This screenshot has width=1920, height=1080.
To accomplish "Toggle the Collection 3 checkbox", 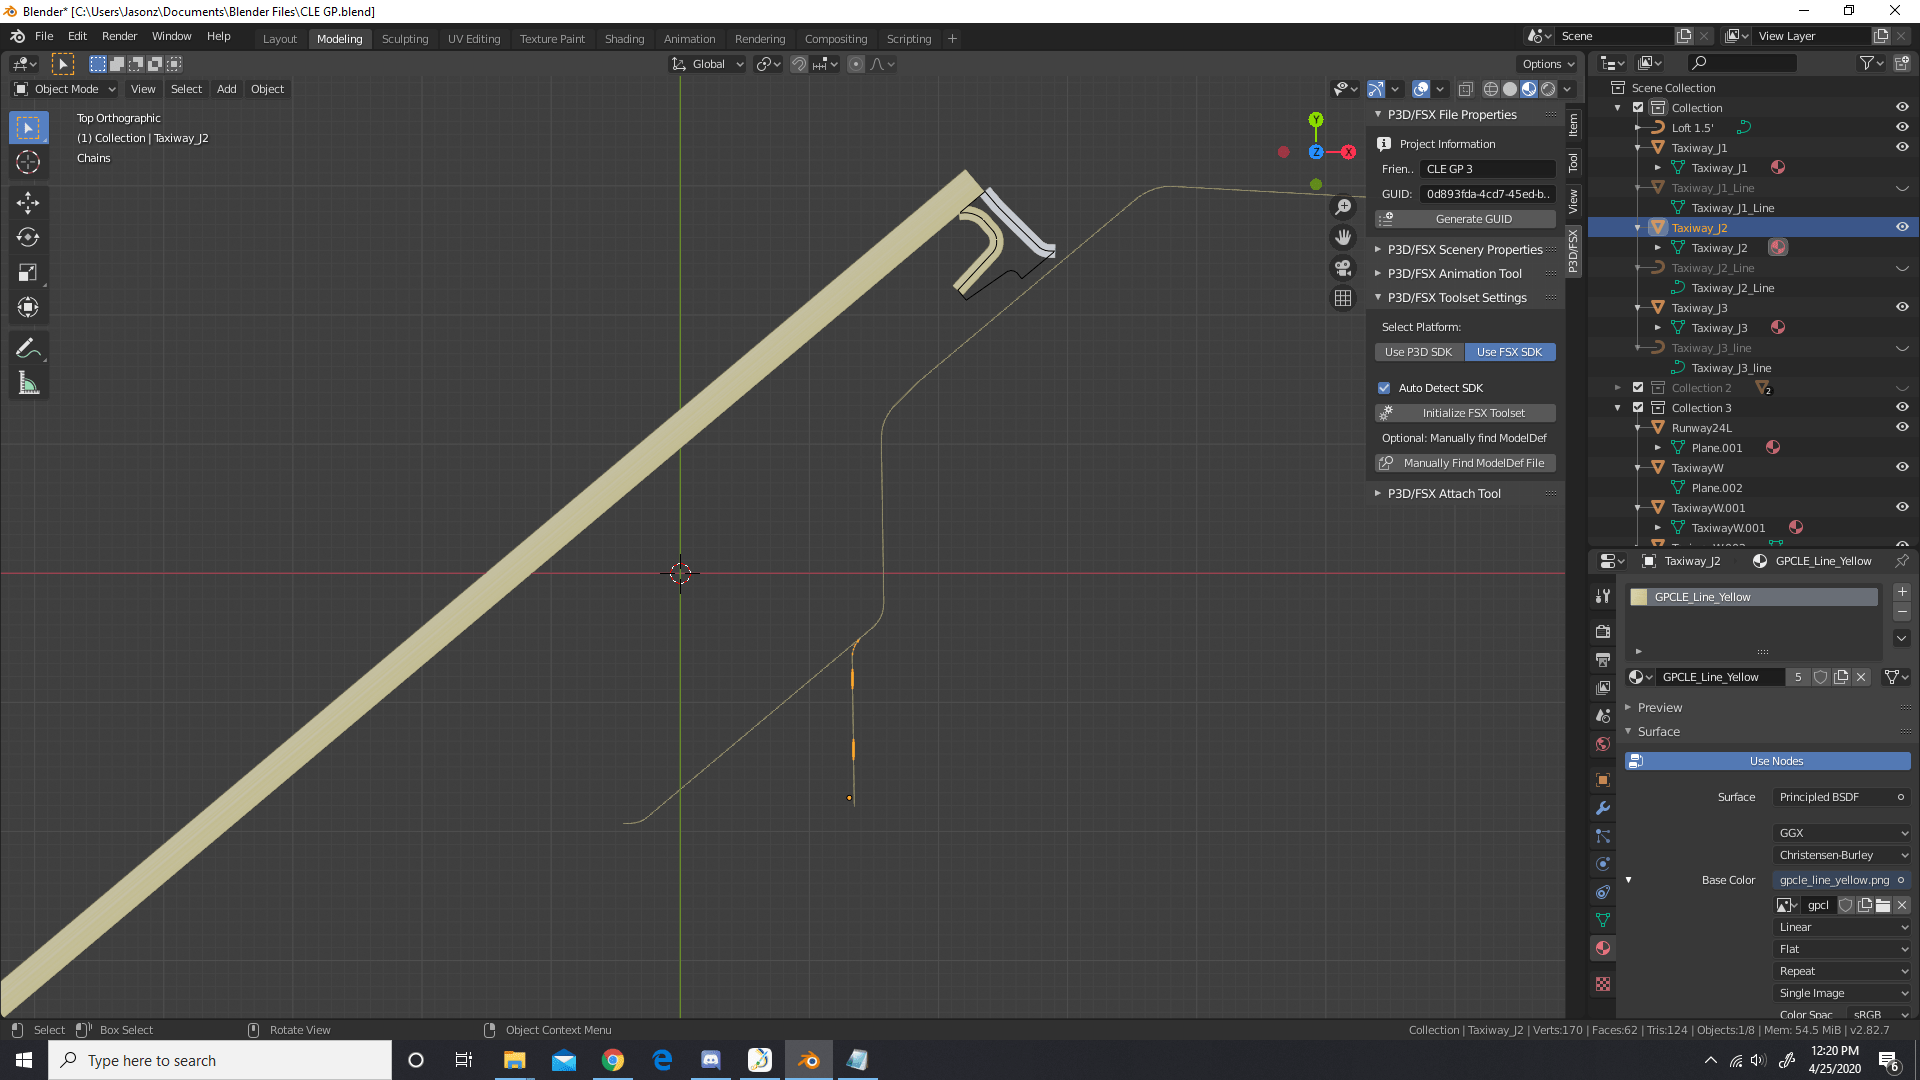I will pyautogui.click(x=1637, y=407).
